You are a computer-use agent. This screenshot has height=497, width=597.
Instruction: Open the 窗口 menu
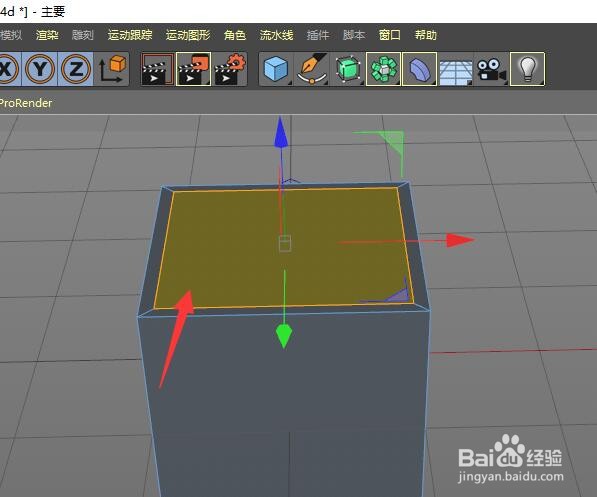[x=389, y=35]
